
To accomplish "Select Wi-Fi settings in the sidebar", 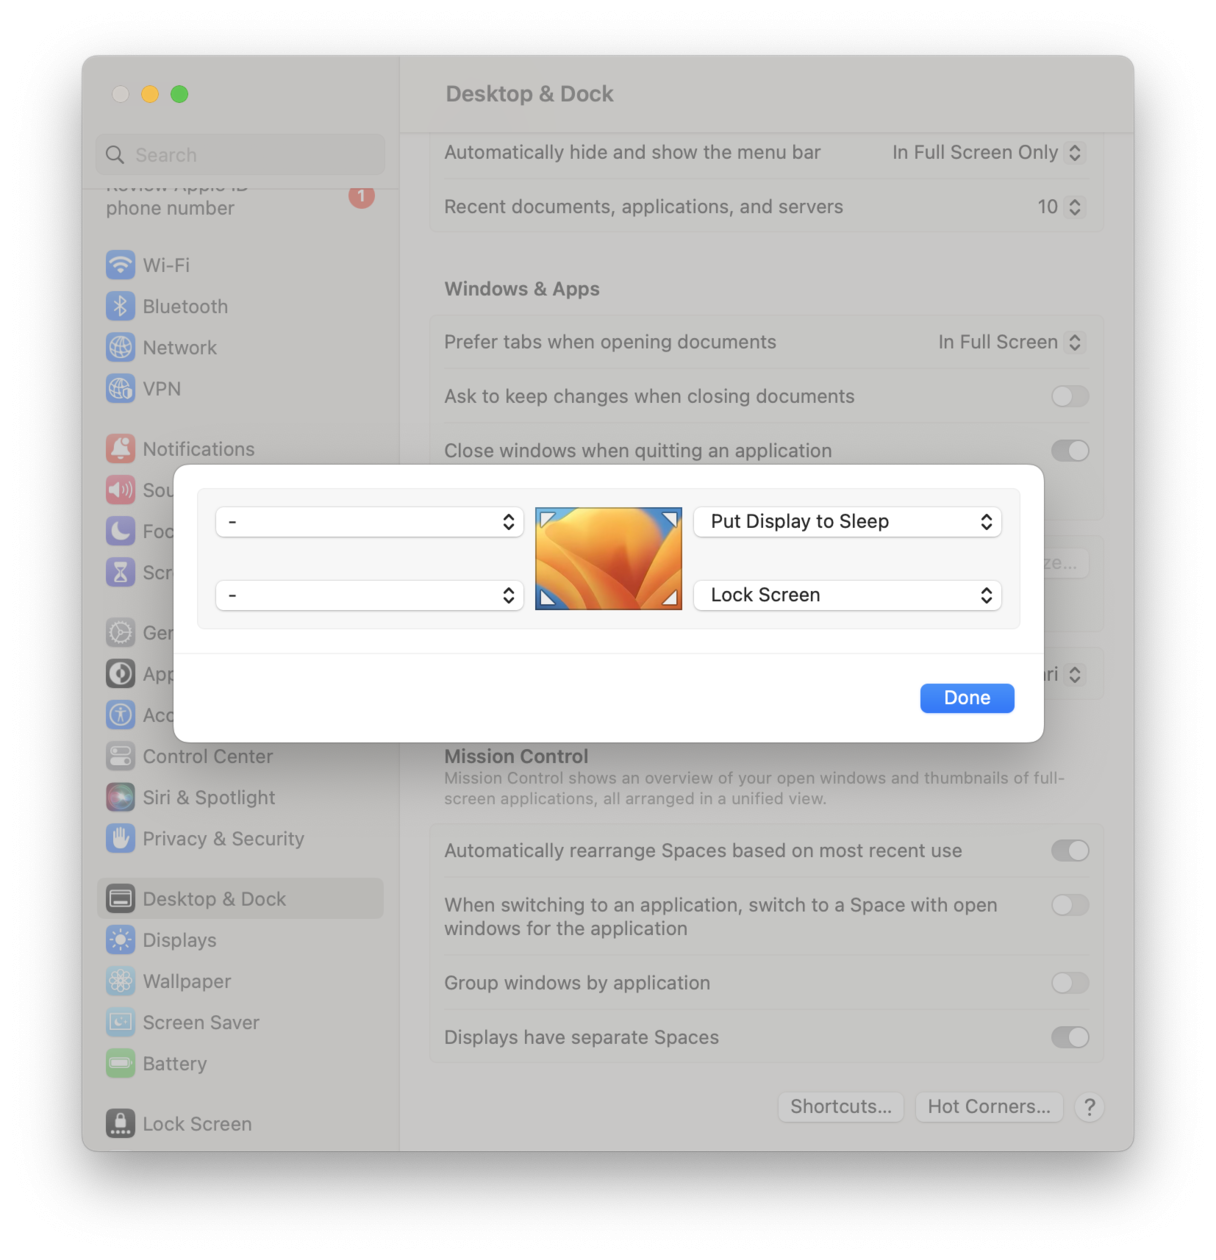I will 166,265.
